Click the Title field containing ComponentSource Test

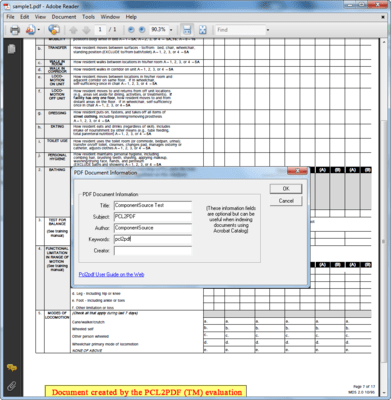[x=153, y=205]
